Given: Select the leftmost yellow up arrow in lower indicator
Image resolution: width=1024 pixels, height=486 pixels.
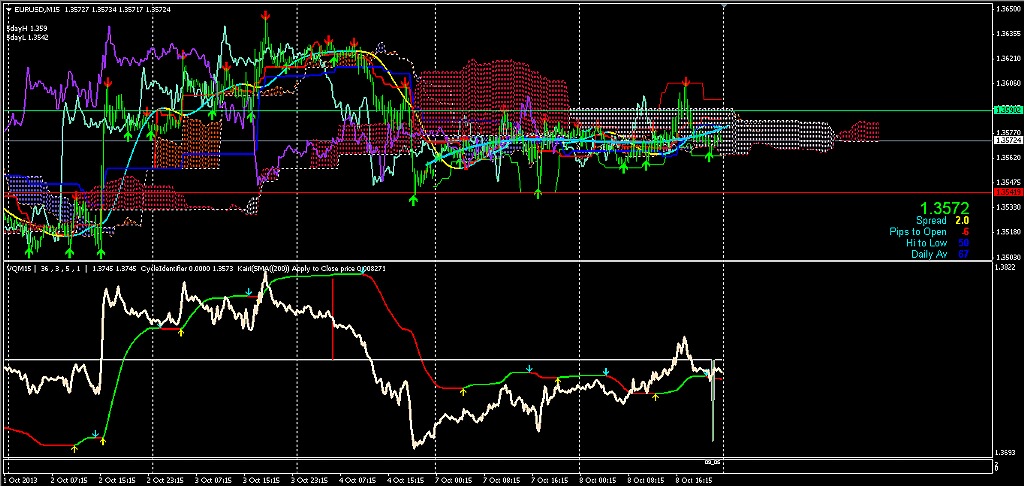Looking at the screenshot, I should click(74, 448).
